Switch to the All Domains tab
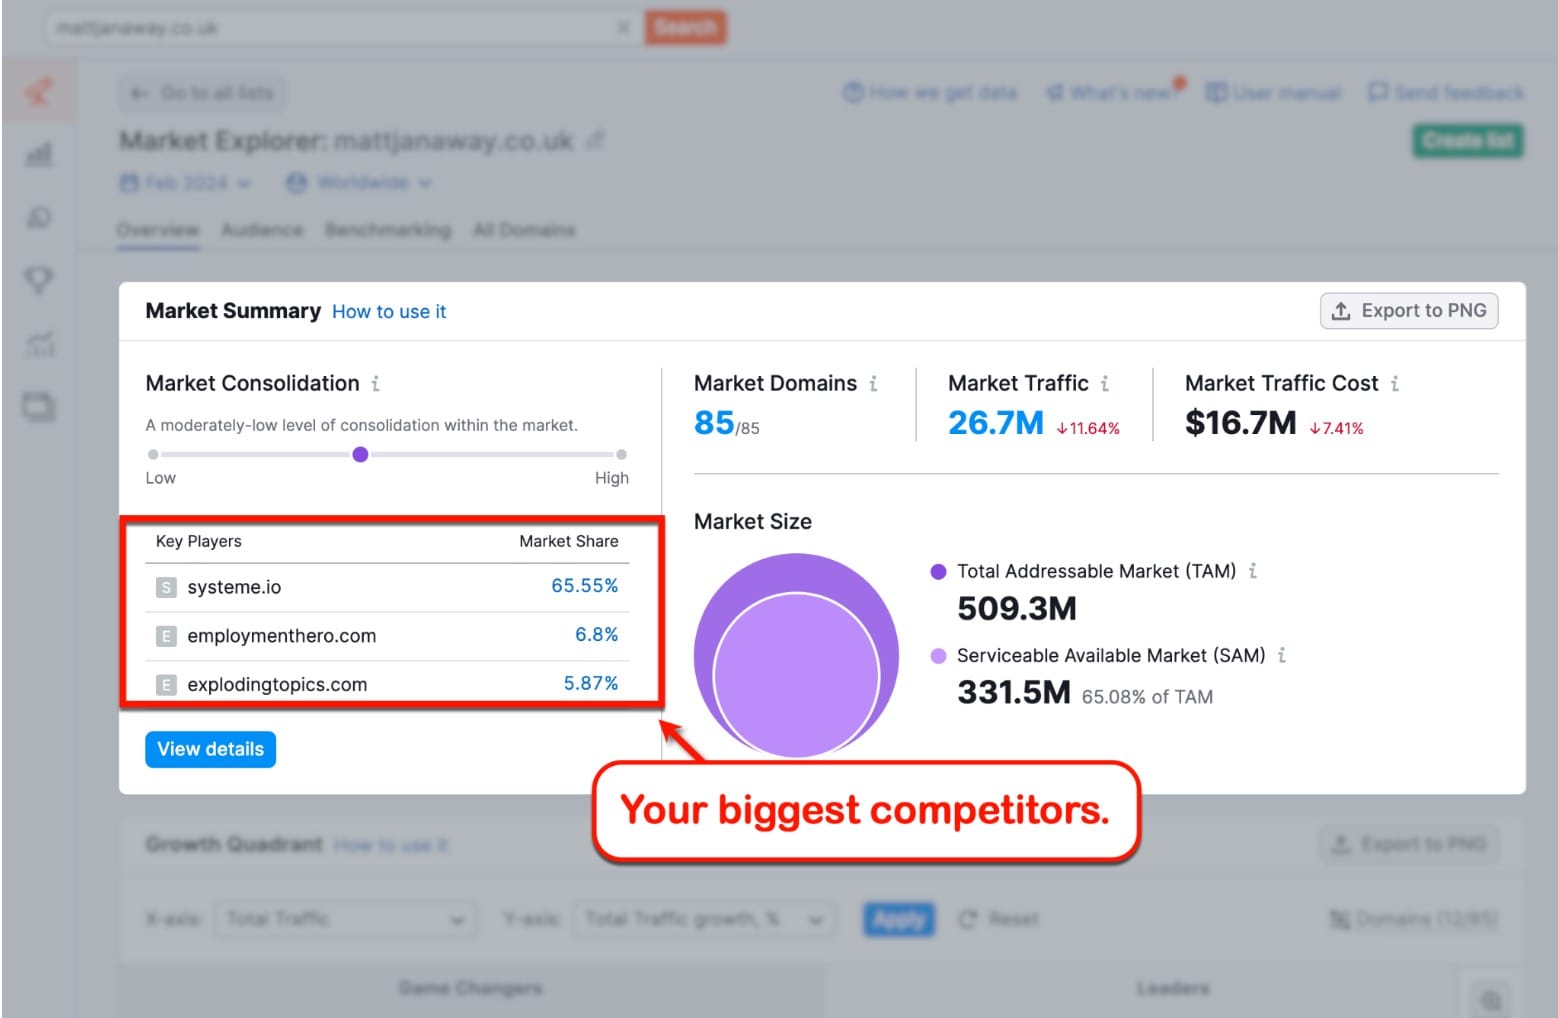1558x1018 pixels. click(524, 230)
